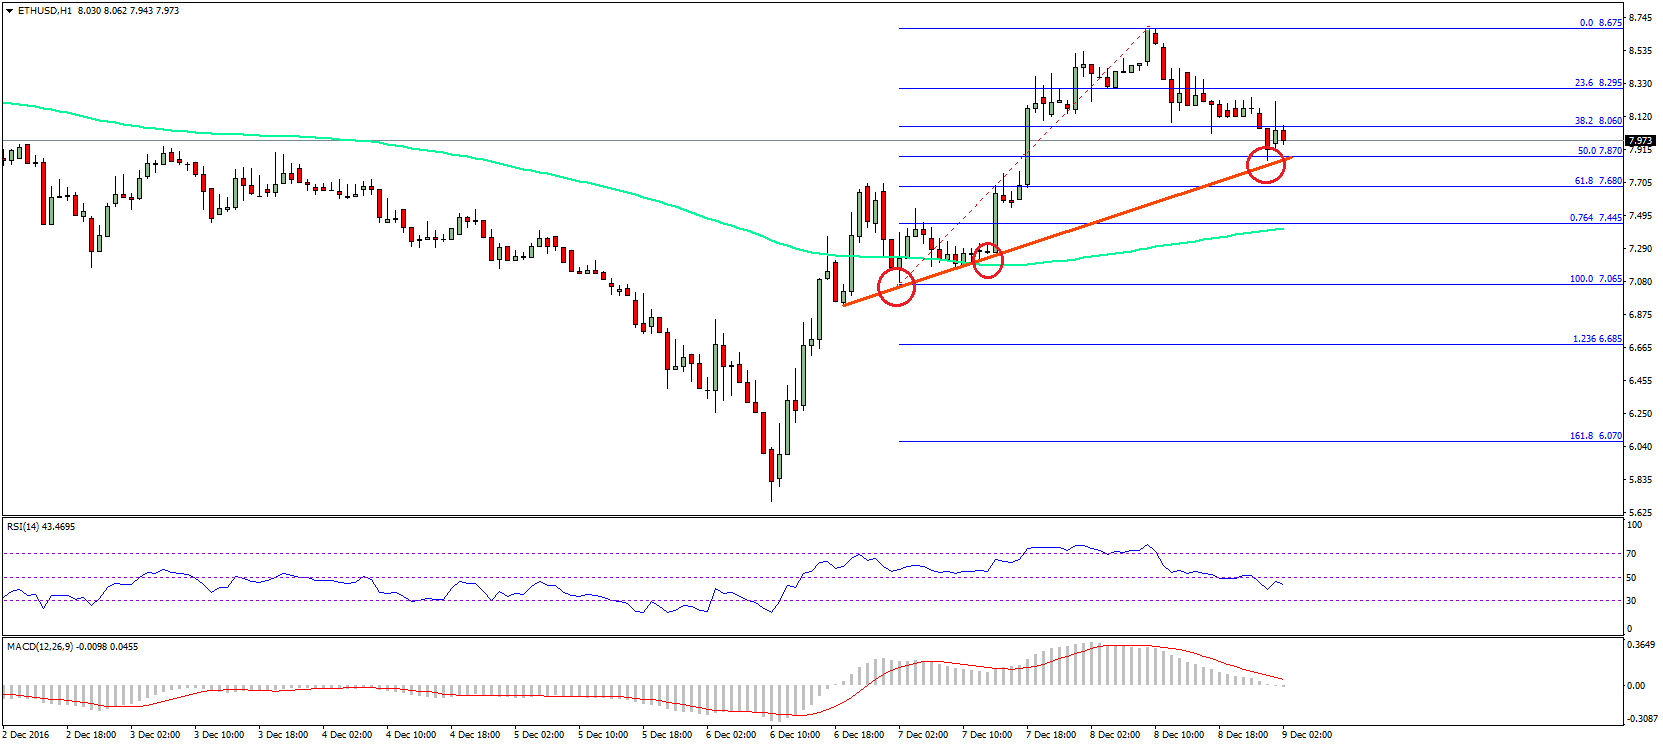
Task: Click the current price tag 7.973
Action: point(1641,141)
